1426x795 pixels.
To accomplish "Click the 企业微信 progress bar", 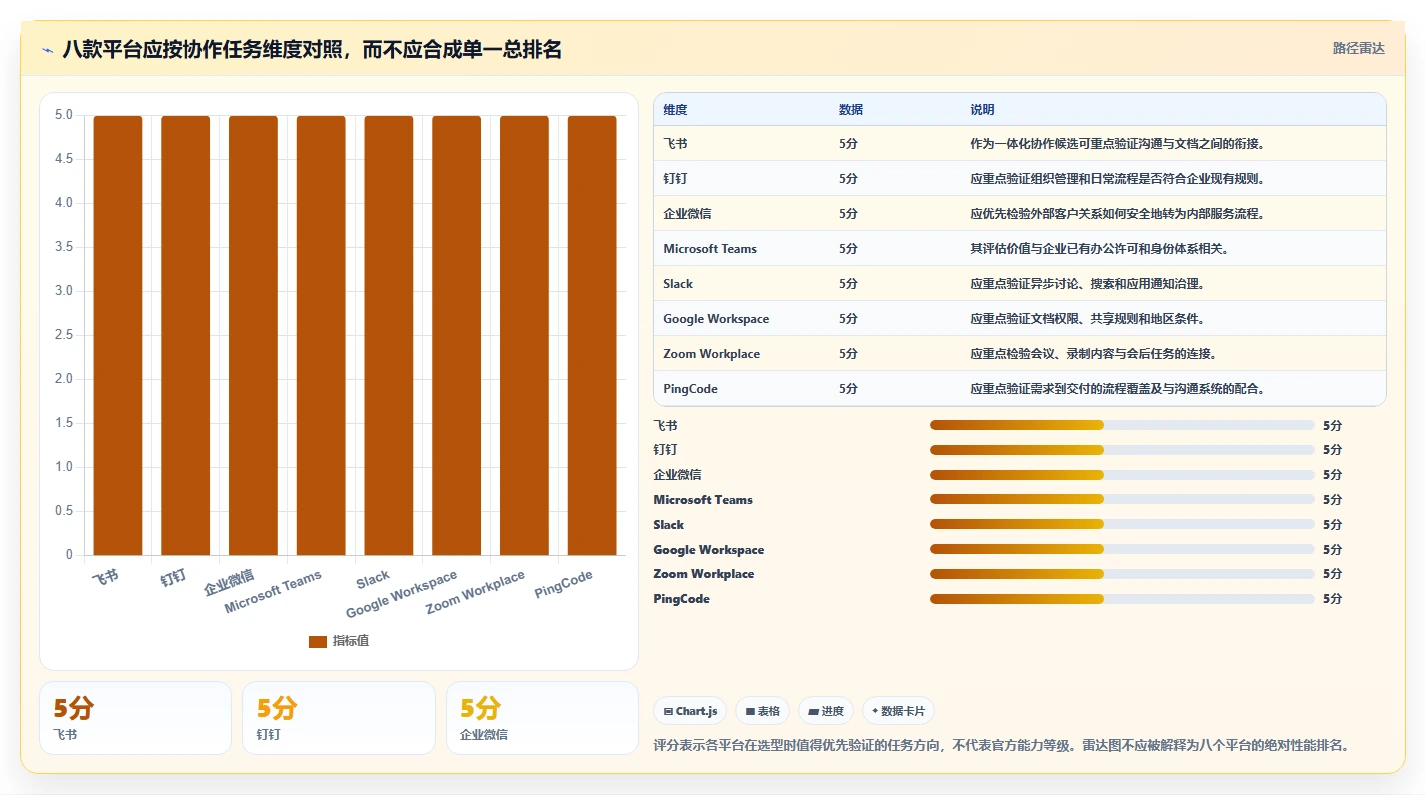I will tap(1122, 475).
